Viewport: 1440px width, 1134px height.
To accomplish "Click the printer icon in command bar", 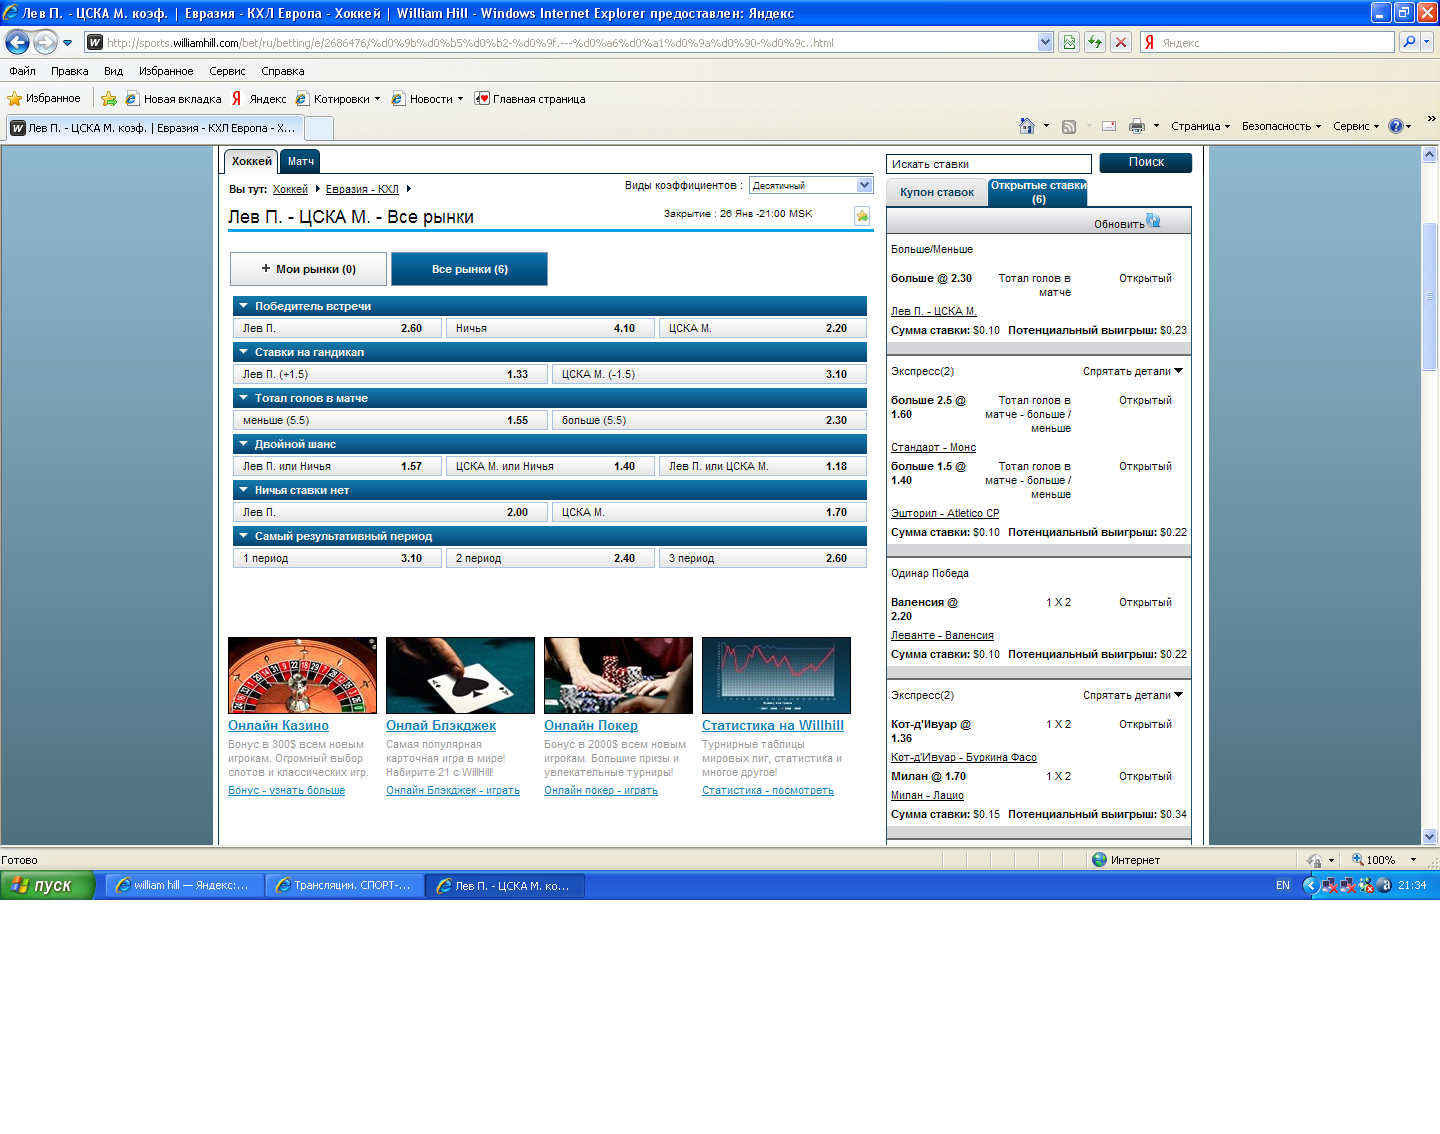I will (1136, 126).
